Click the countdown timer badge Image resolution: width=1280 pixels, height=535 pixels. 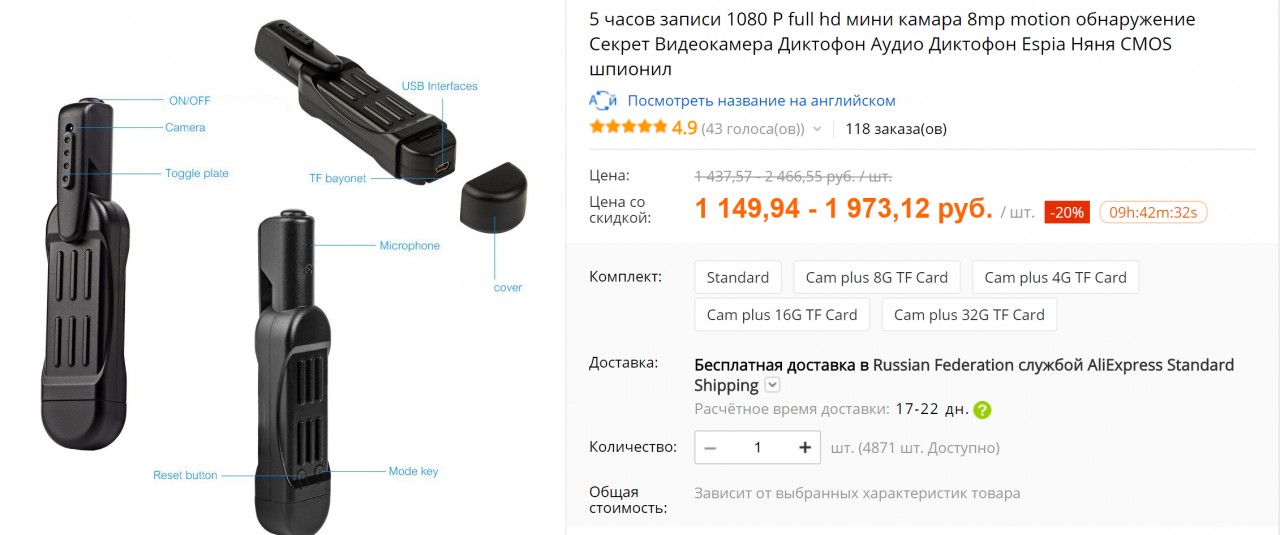[1153, 212]
